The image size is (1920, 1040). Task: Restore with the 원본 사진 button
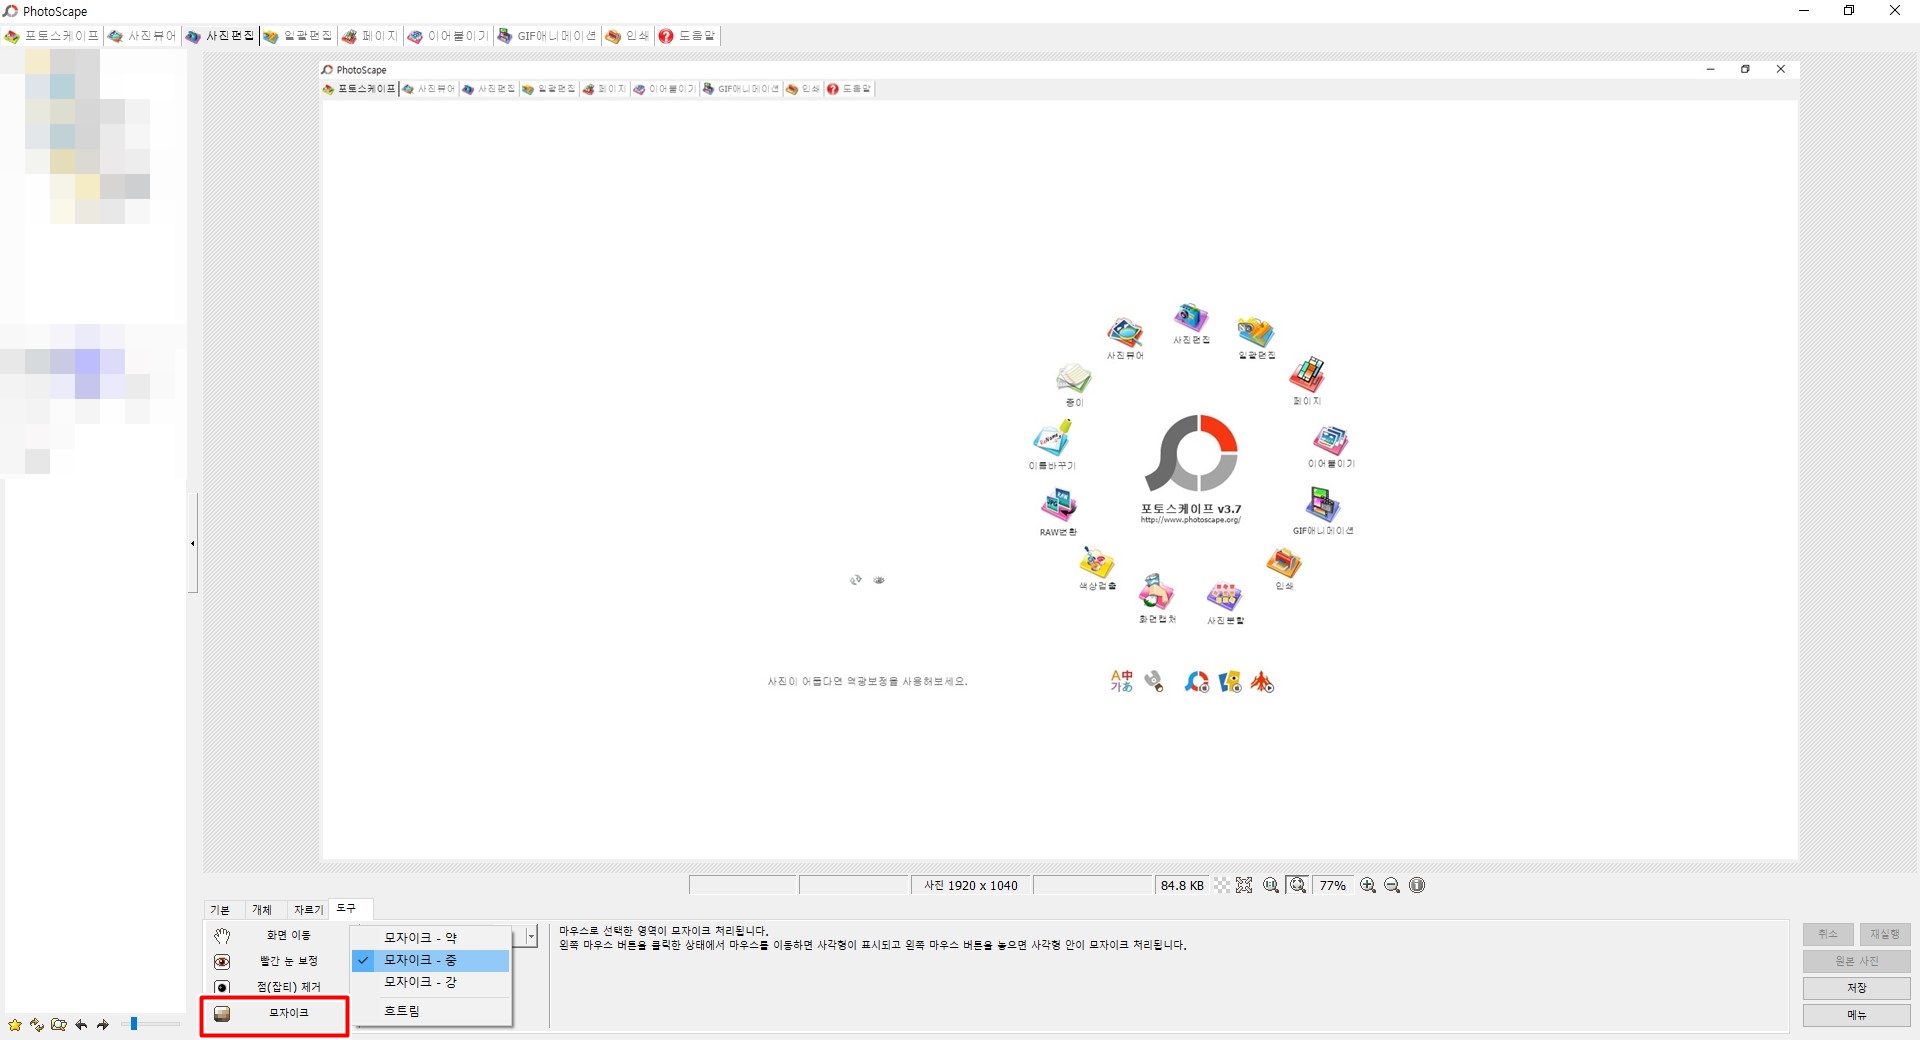coord(1857,961)
